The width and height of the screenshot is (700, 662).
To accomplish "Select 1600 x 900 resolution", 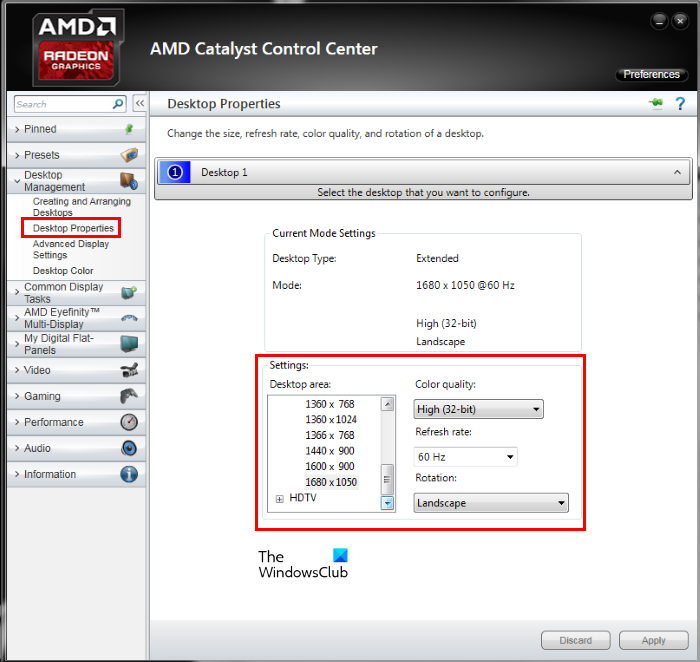I will click(330, 466).
